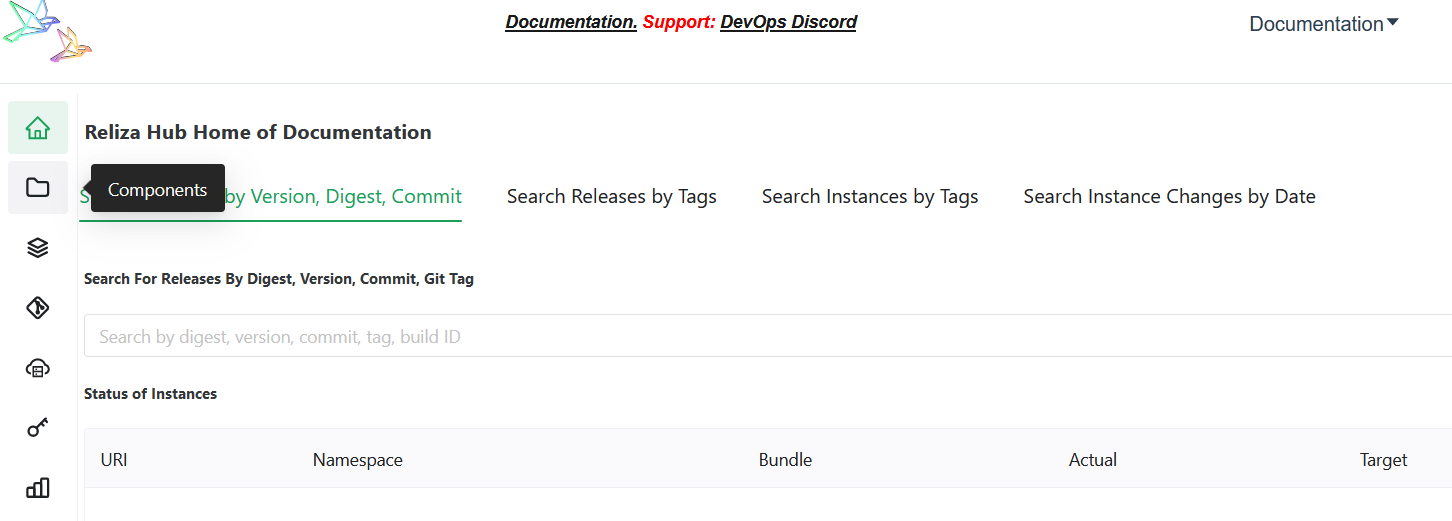1452x521 pixels.
Task: Click the Bundle column header
Action: pyautogui.click(x=785, y=460)
